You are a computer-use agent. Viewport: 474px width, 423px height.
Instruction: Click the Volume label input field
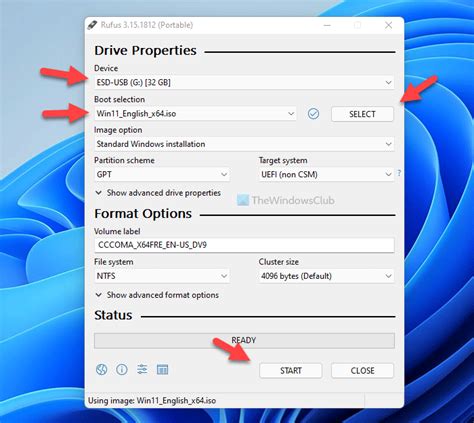tap(244, 245)
